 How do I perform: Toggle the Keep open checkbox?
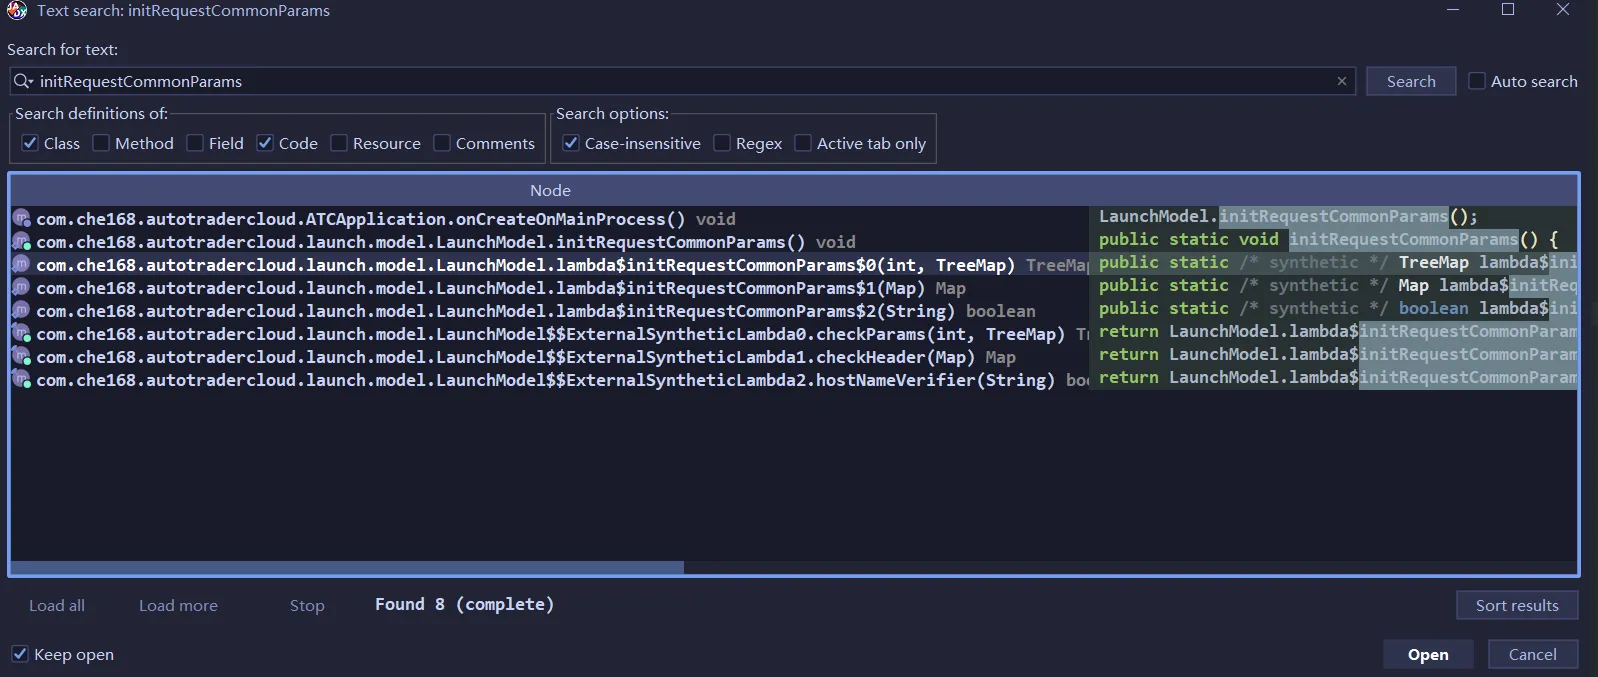[20, 654]
